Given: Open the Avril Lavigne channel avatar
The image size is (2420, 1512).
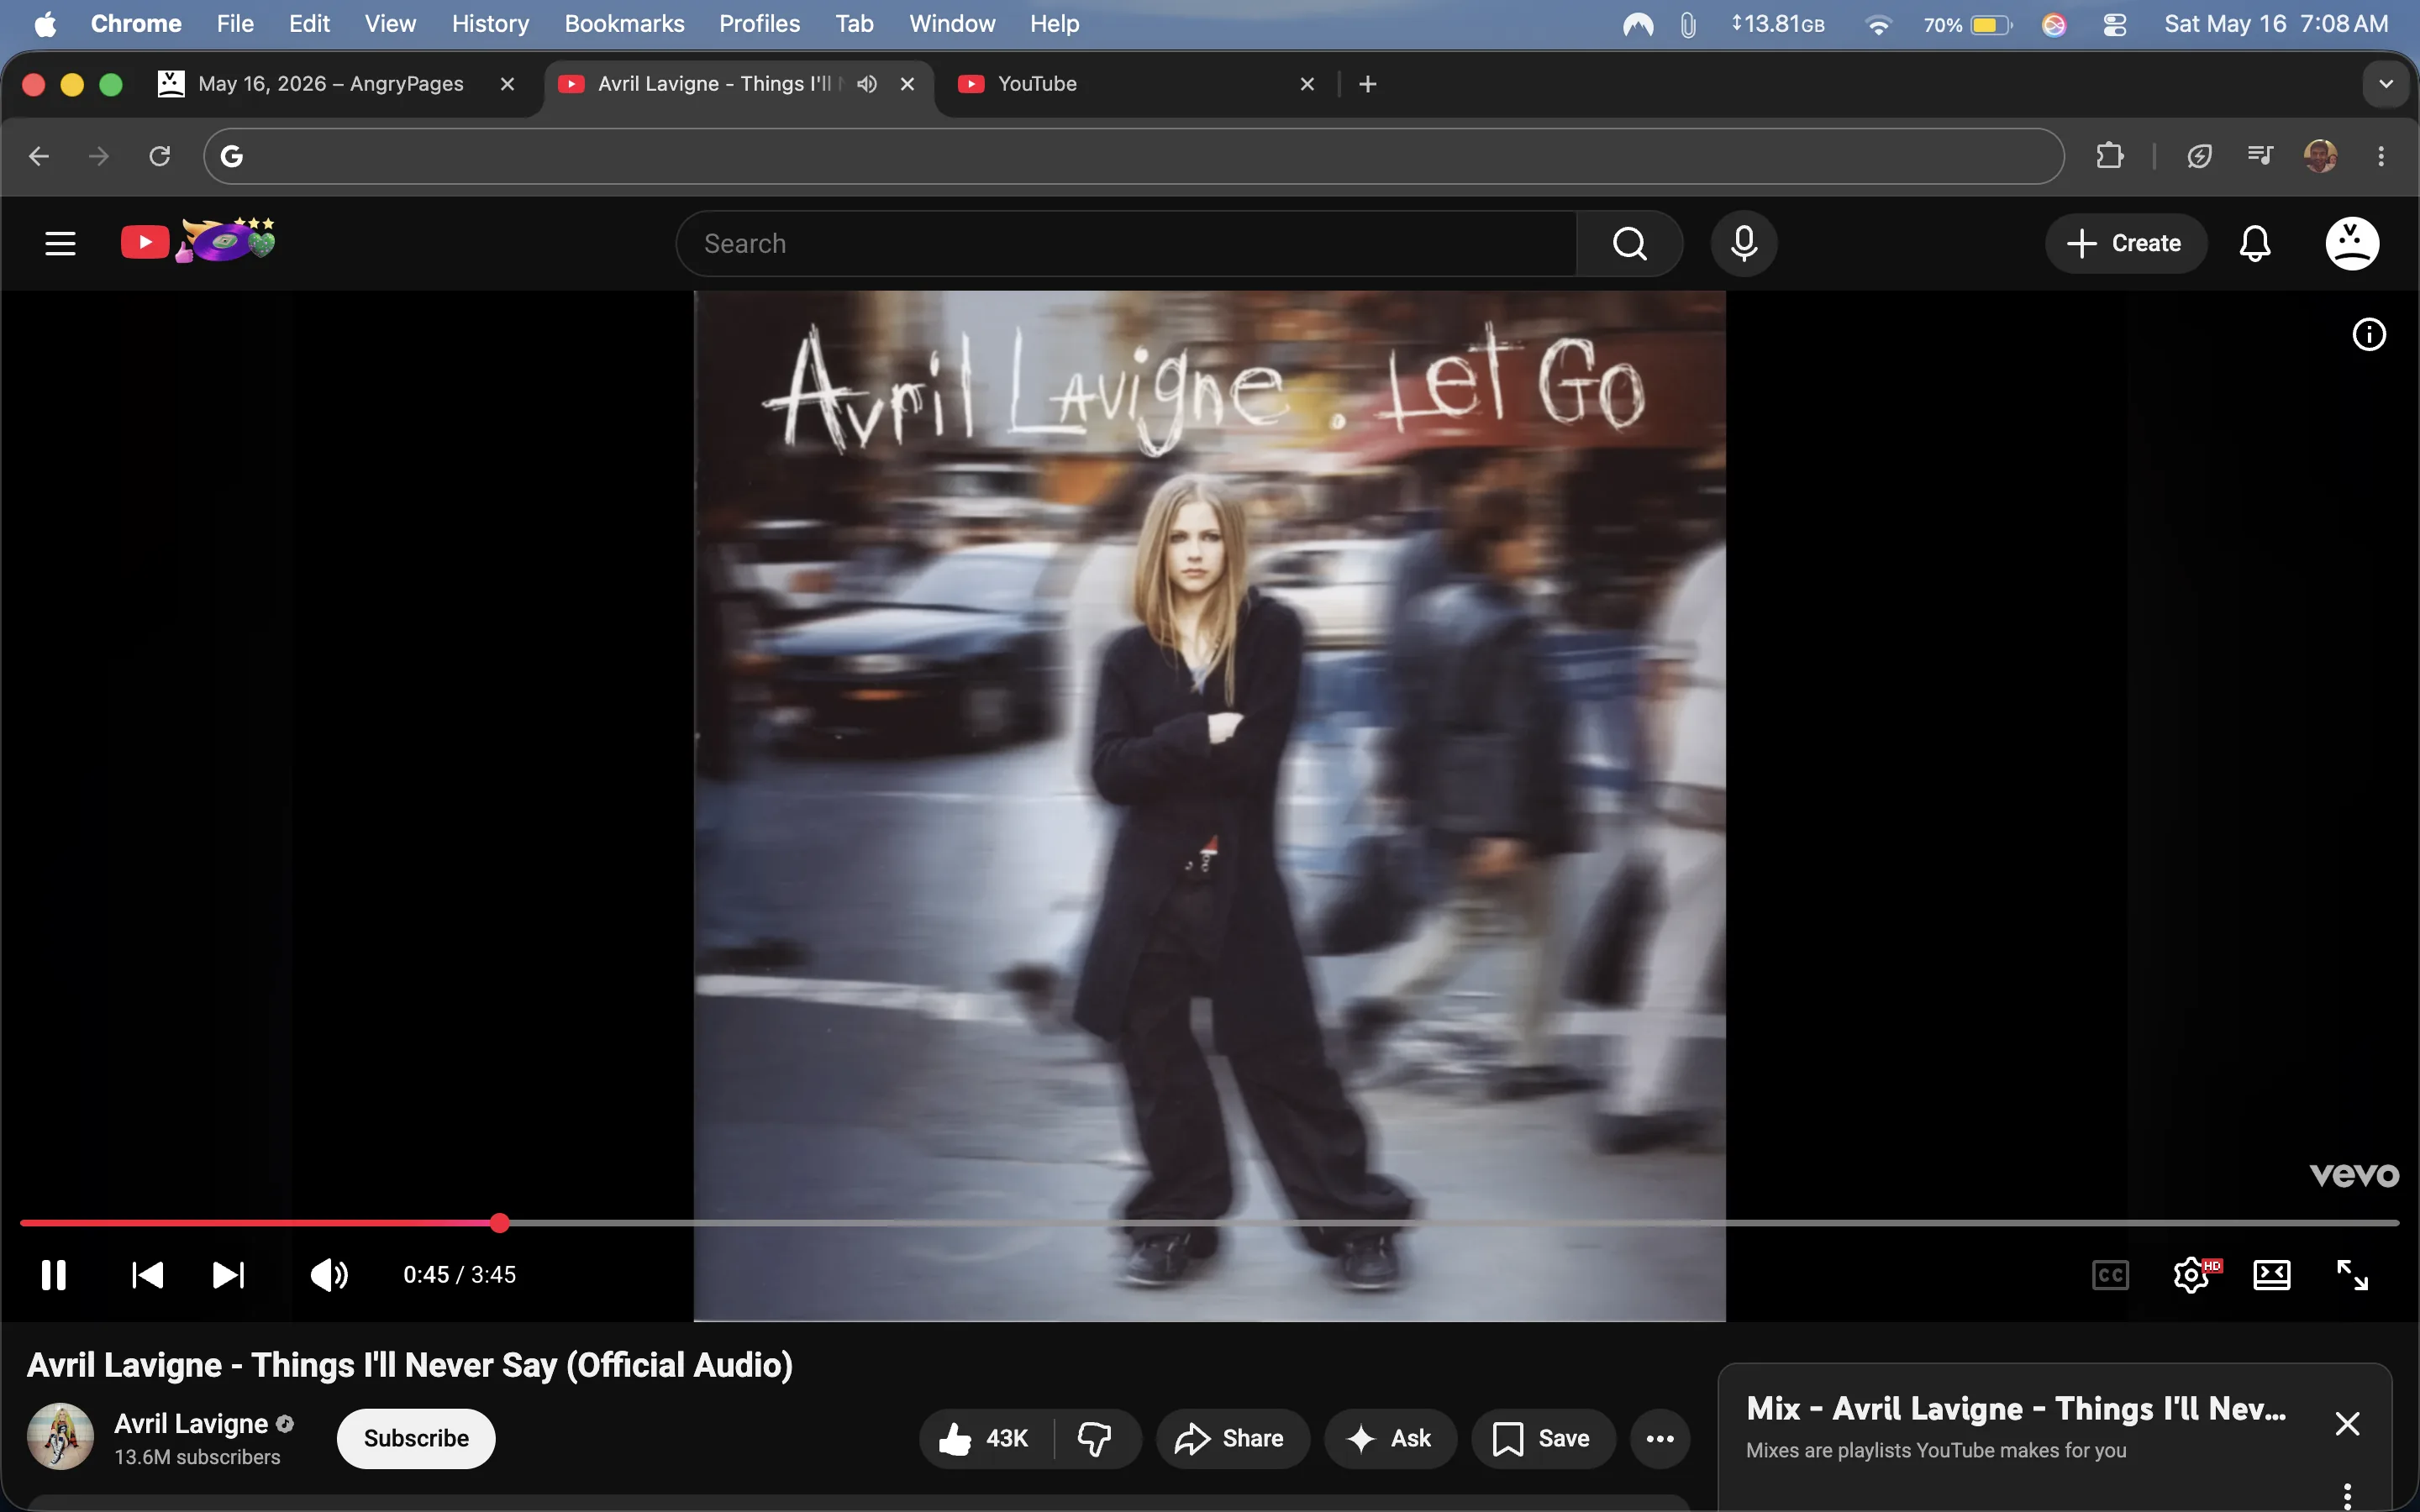Looking at the screenshot, I should [x=60, y=1436].
